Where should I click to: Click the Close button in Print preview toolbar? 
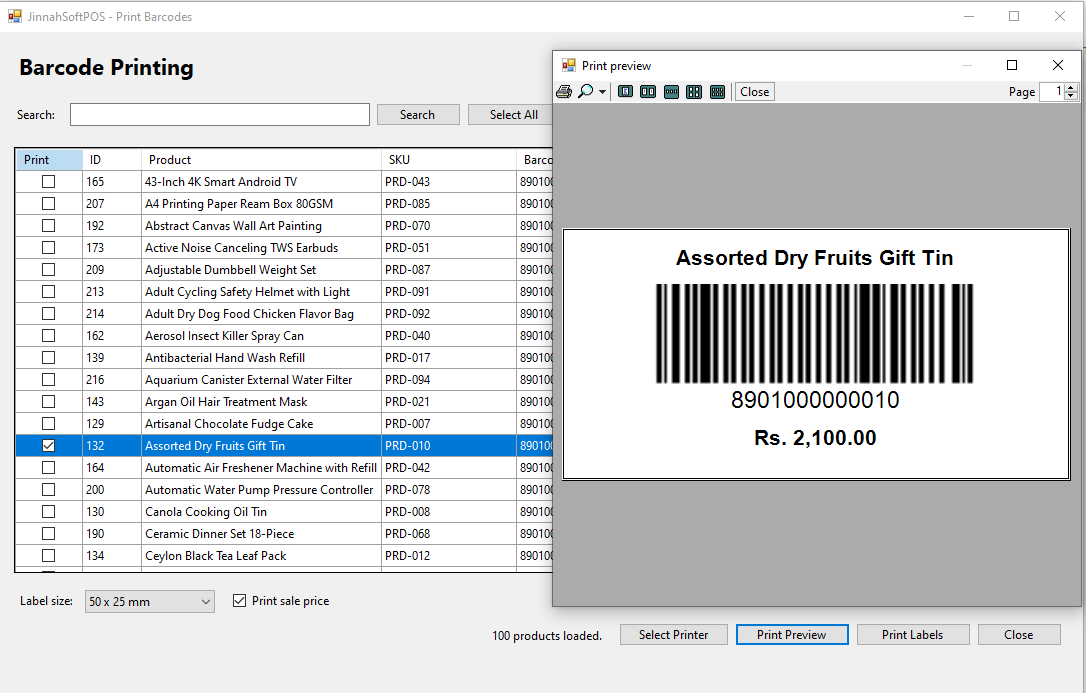[x=754, y=91]
